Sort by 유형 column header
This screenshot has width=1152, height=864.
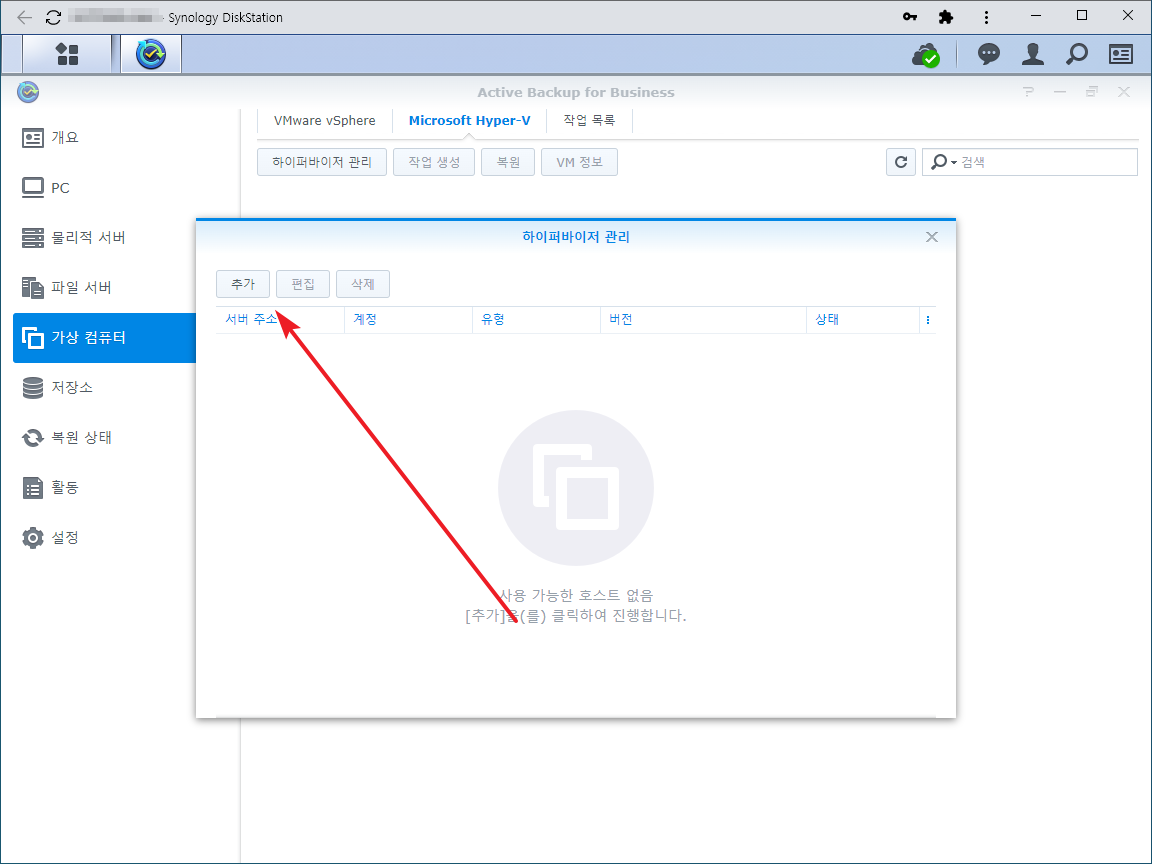click(536, 320)
